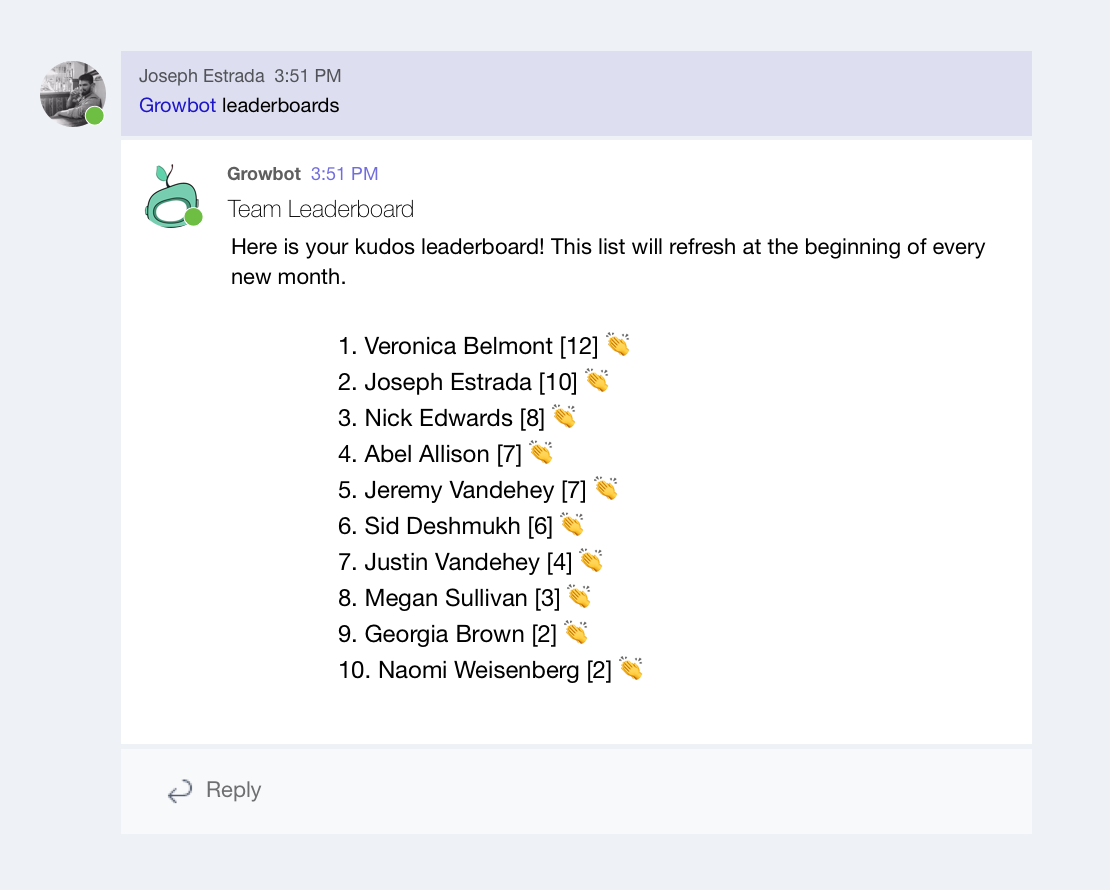Click Joseph Estrada's green presence dot
The image size is (1110, 890).
tap(95, 117)
